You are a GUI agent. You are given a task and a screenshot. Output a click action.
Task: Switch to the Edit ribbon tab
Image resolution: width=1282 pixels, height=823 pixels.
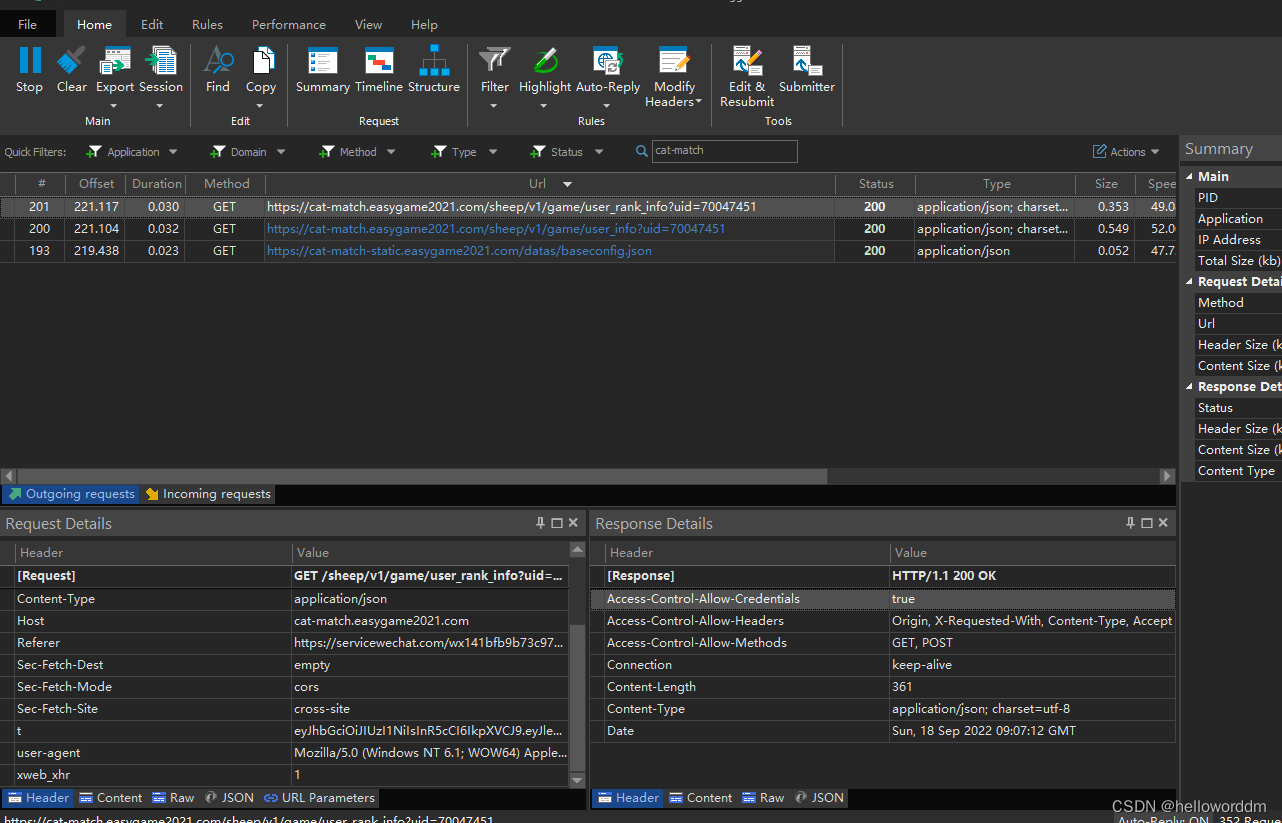[152, 24]
